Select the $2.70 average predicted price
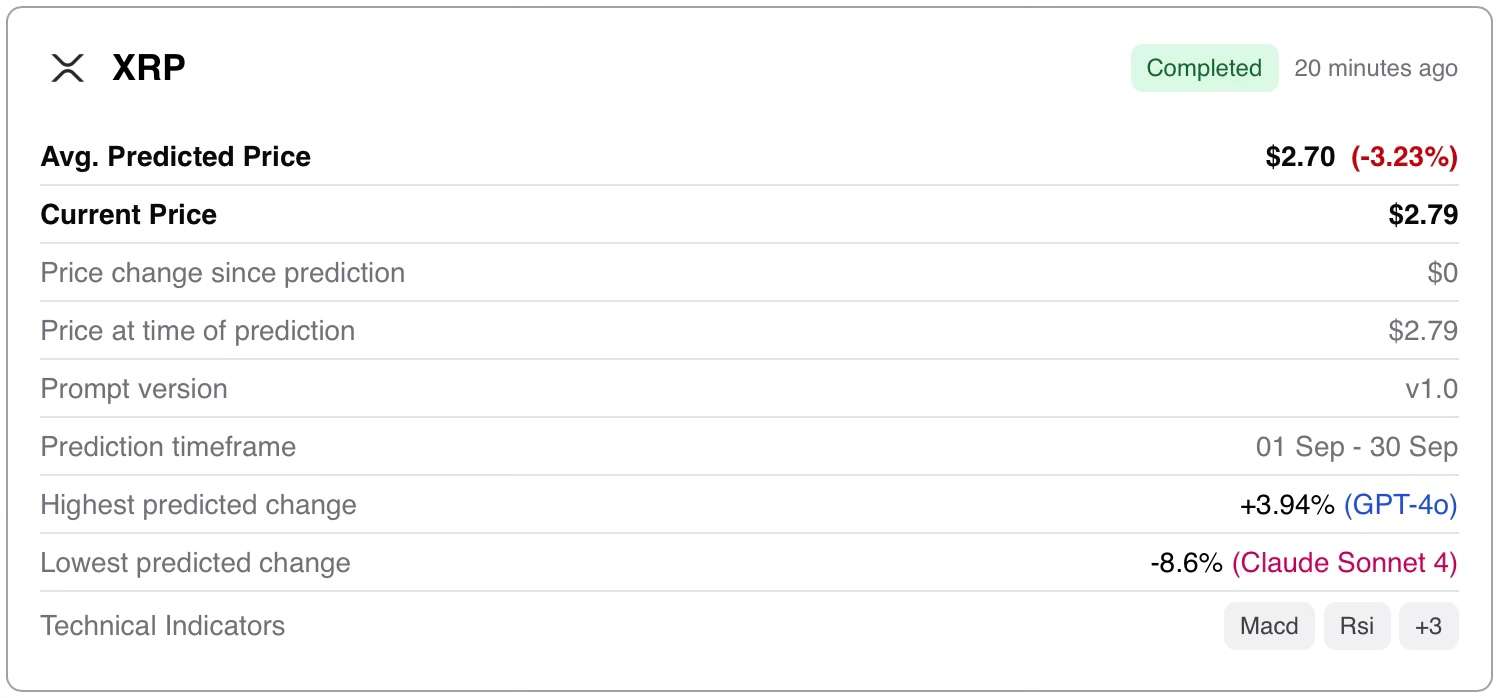Viewport: 1500px width, 698px height. 1299,157
